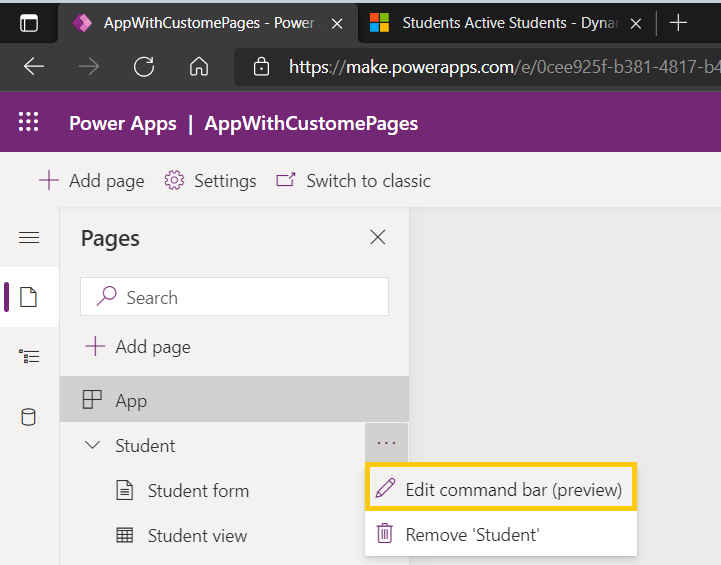Select the Pages icon in left rail
The width and height of the screenshot is (721, 565).
coord(29,297)
